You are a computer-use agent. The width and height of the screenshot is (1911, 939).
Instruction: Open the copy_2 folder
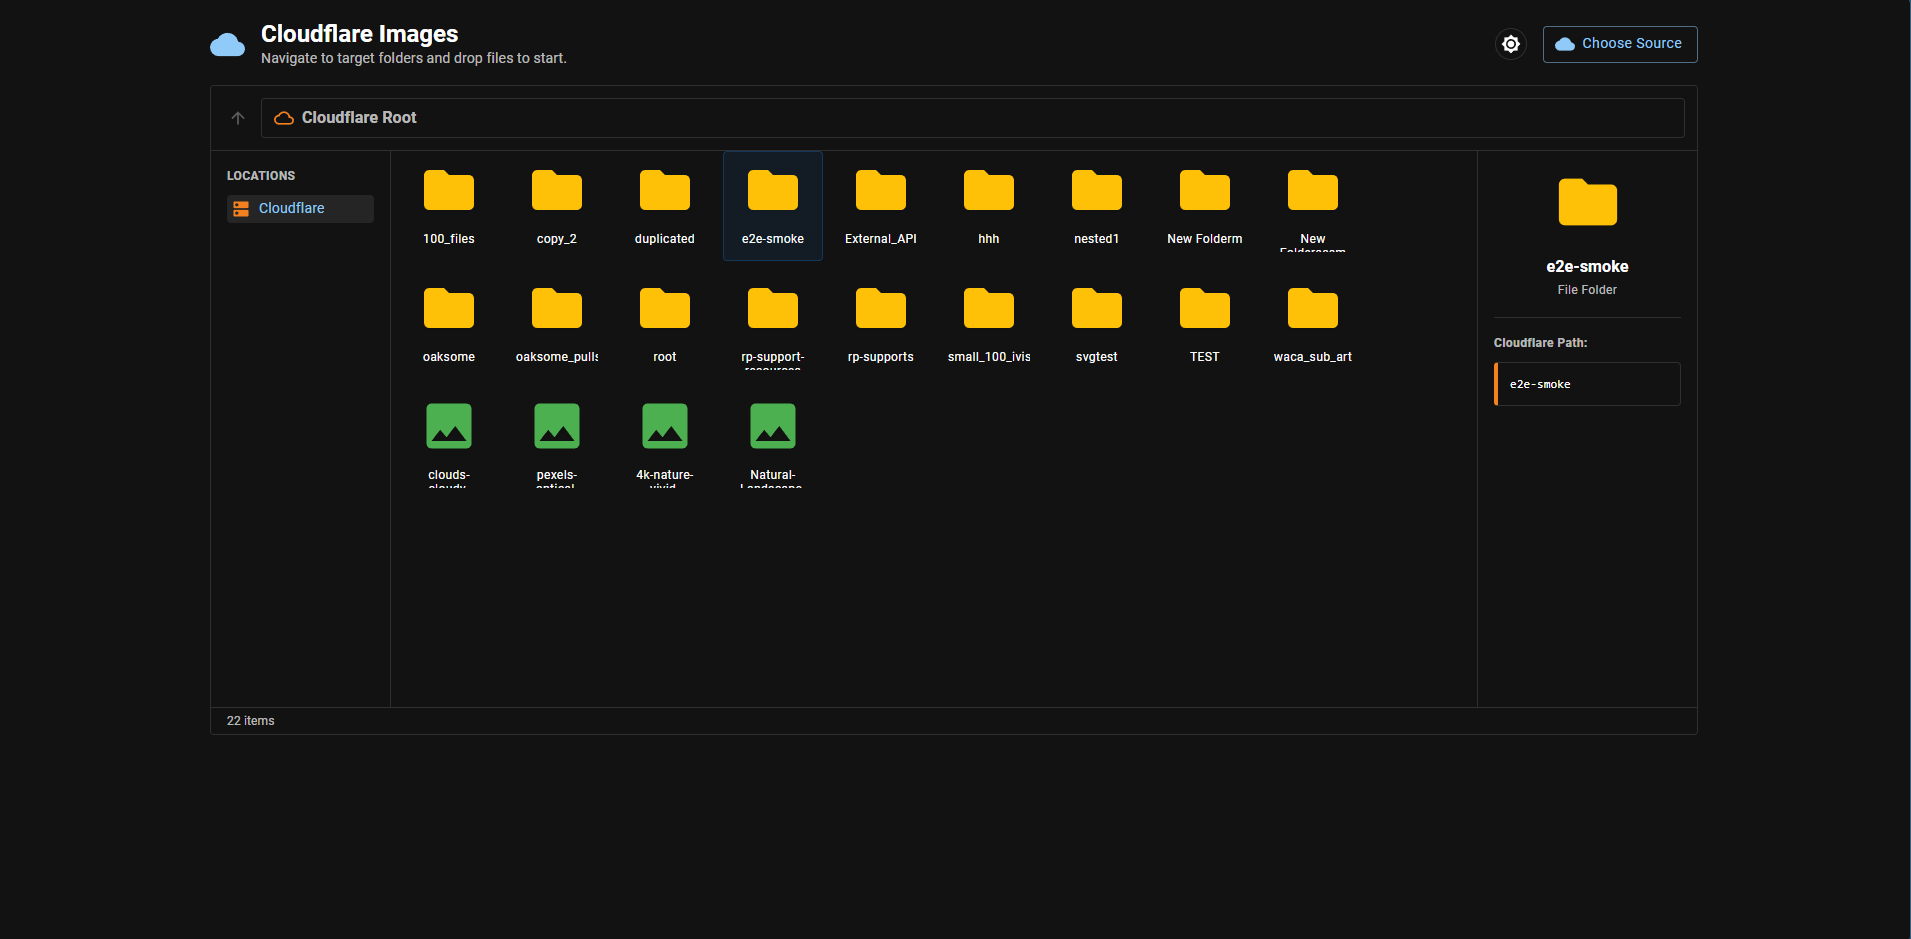click(x=557, y=206)
